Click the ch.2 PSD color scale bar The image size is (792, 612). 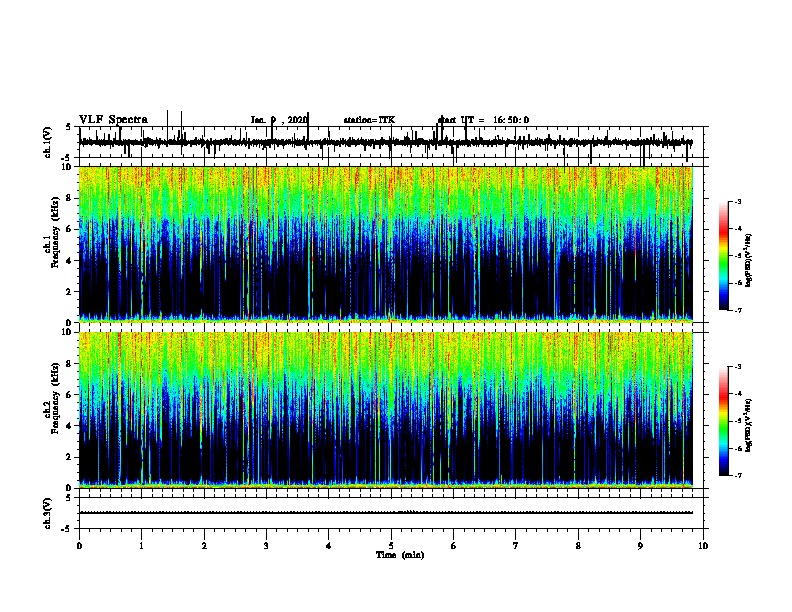point(724,421)
